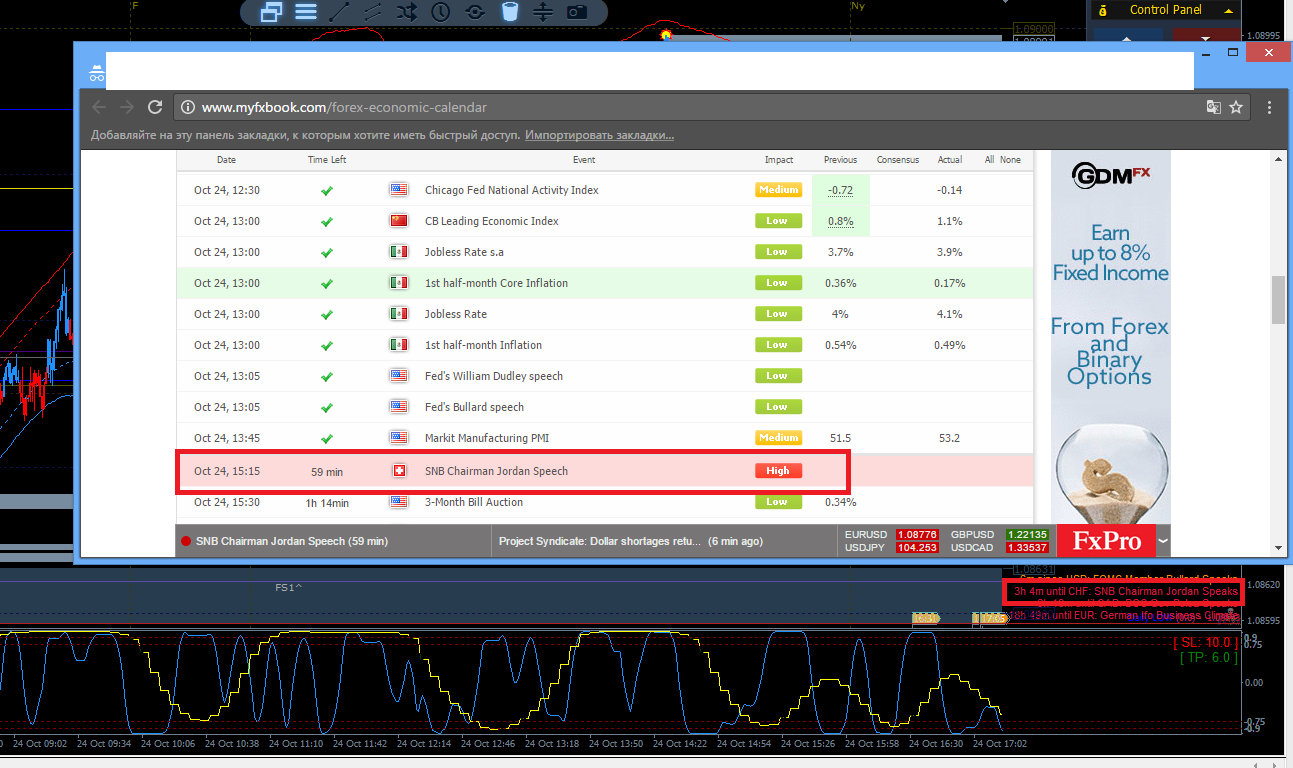Click the blue up-arrow buy button
1293x768 pixels.
coord(1126,36)
